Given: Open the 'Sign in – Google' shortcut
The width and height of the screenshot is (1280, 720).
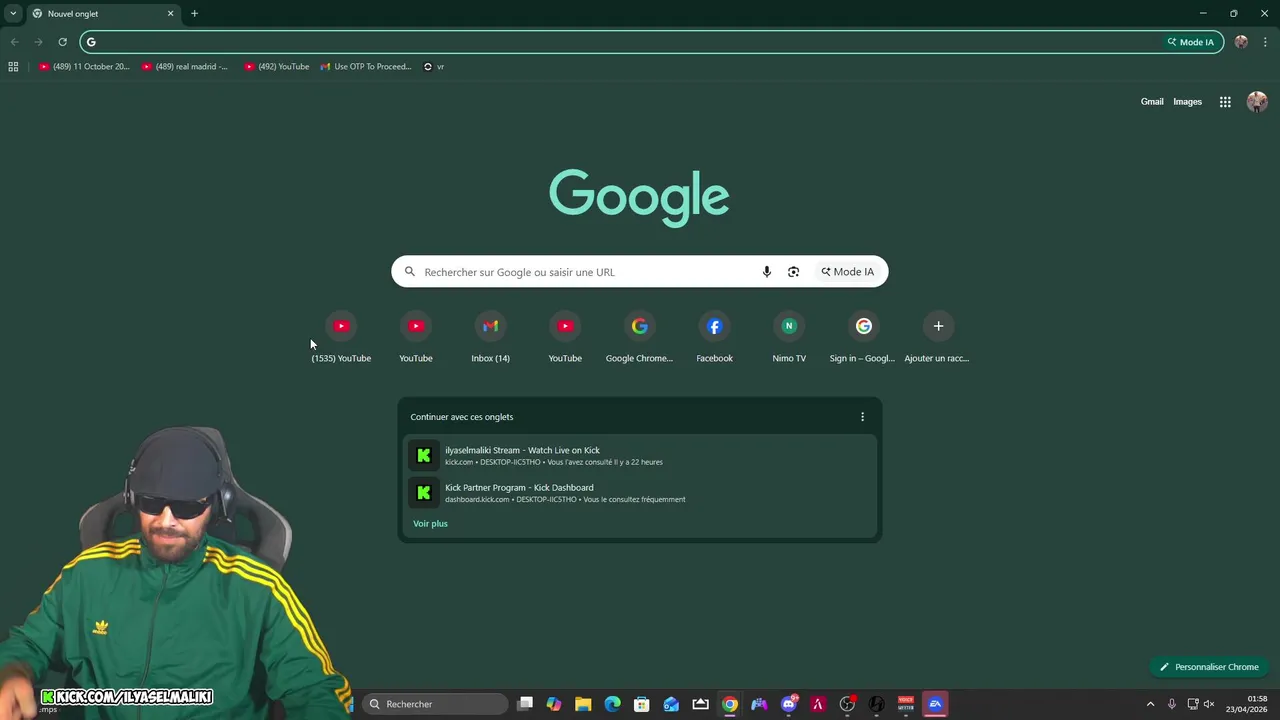Looking at the screenshot, I should [x=863, y=337].
